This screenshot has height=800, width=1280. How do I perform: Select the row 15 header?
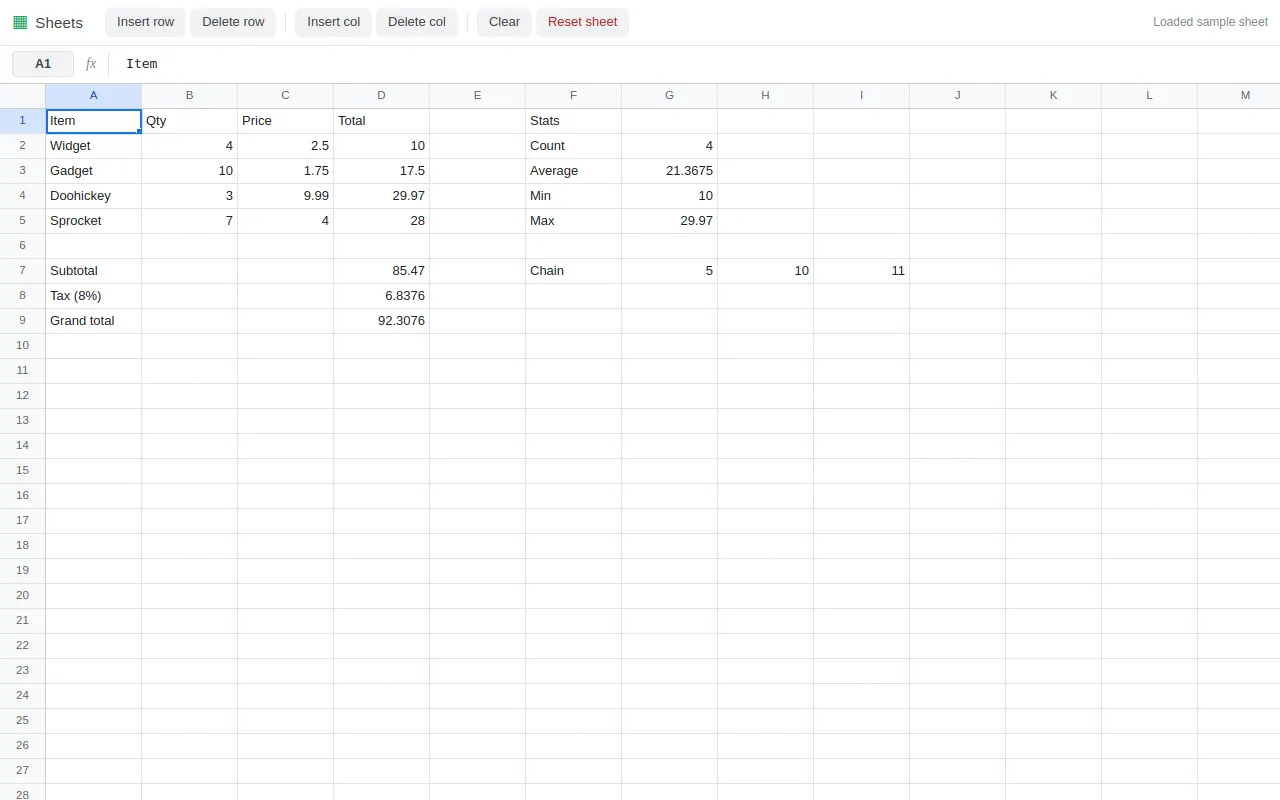pyautogui.click(x=23, y=471)
